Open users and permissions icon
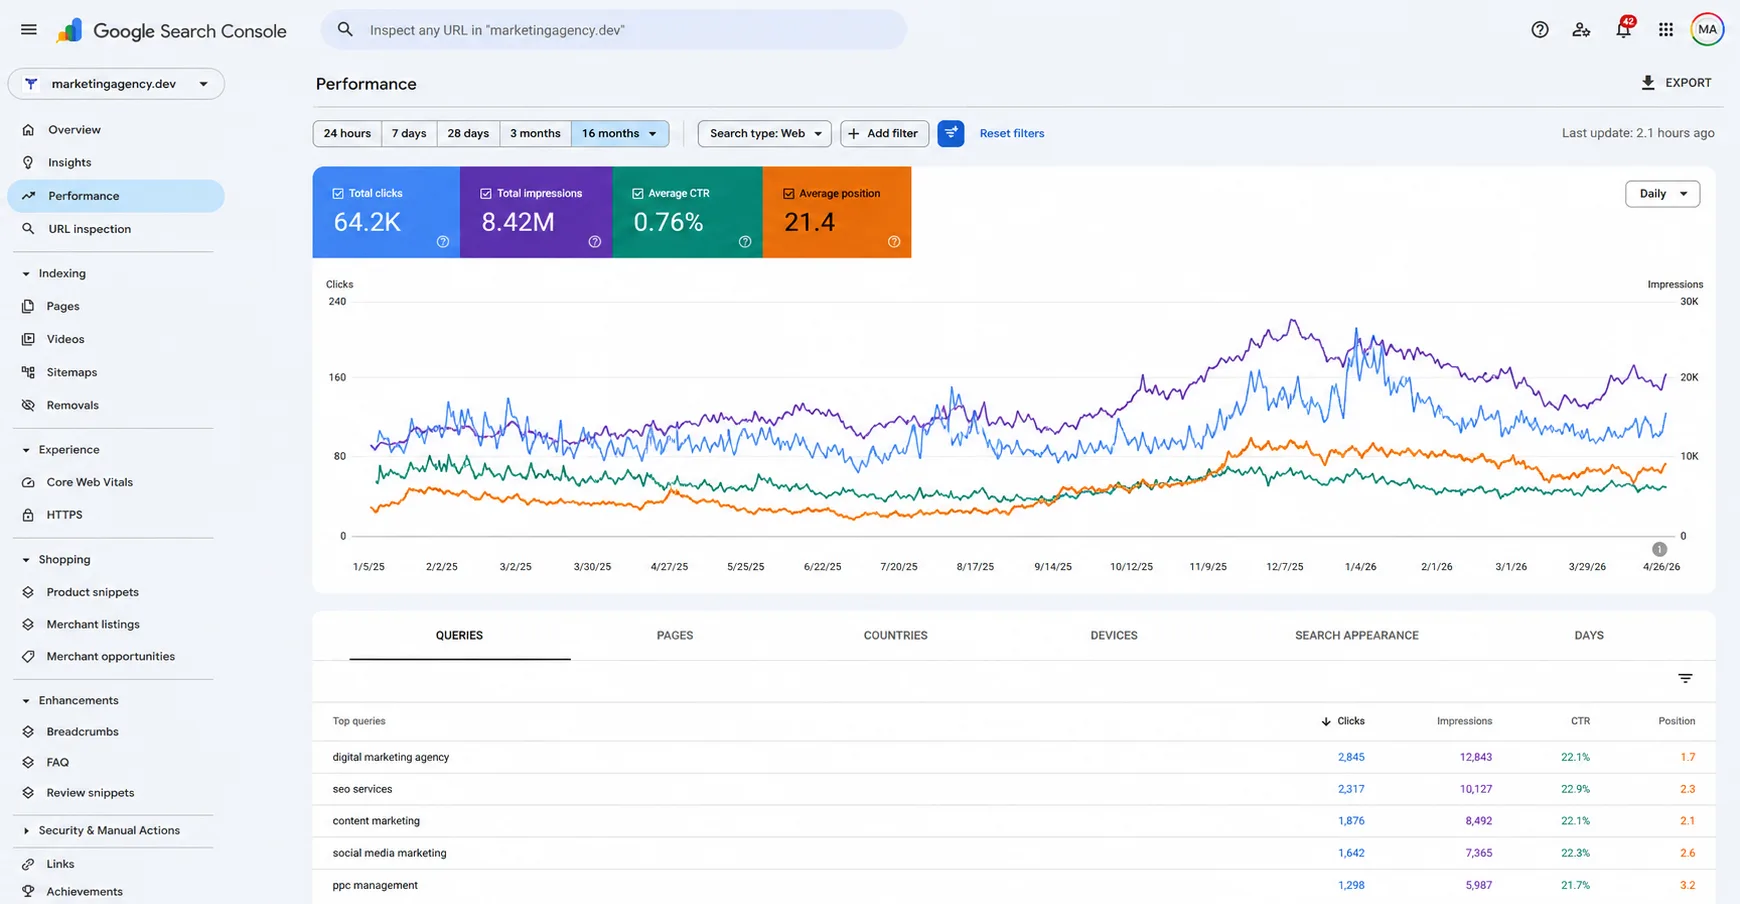 (1581, 30)
